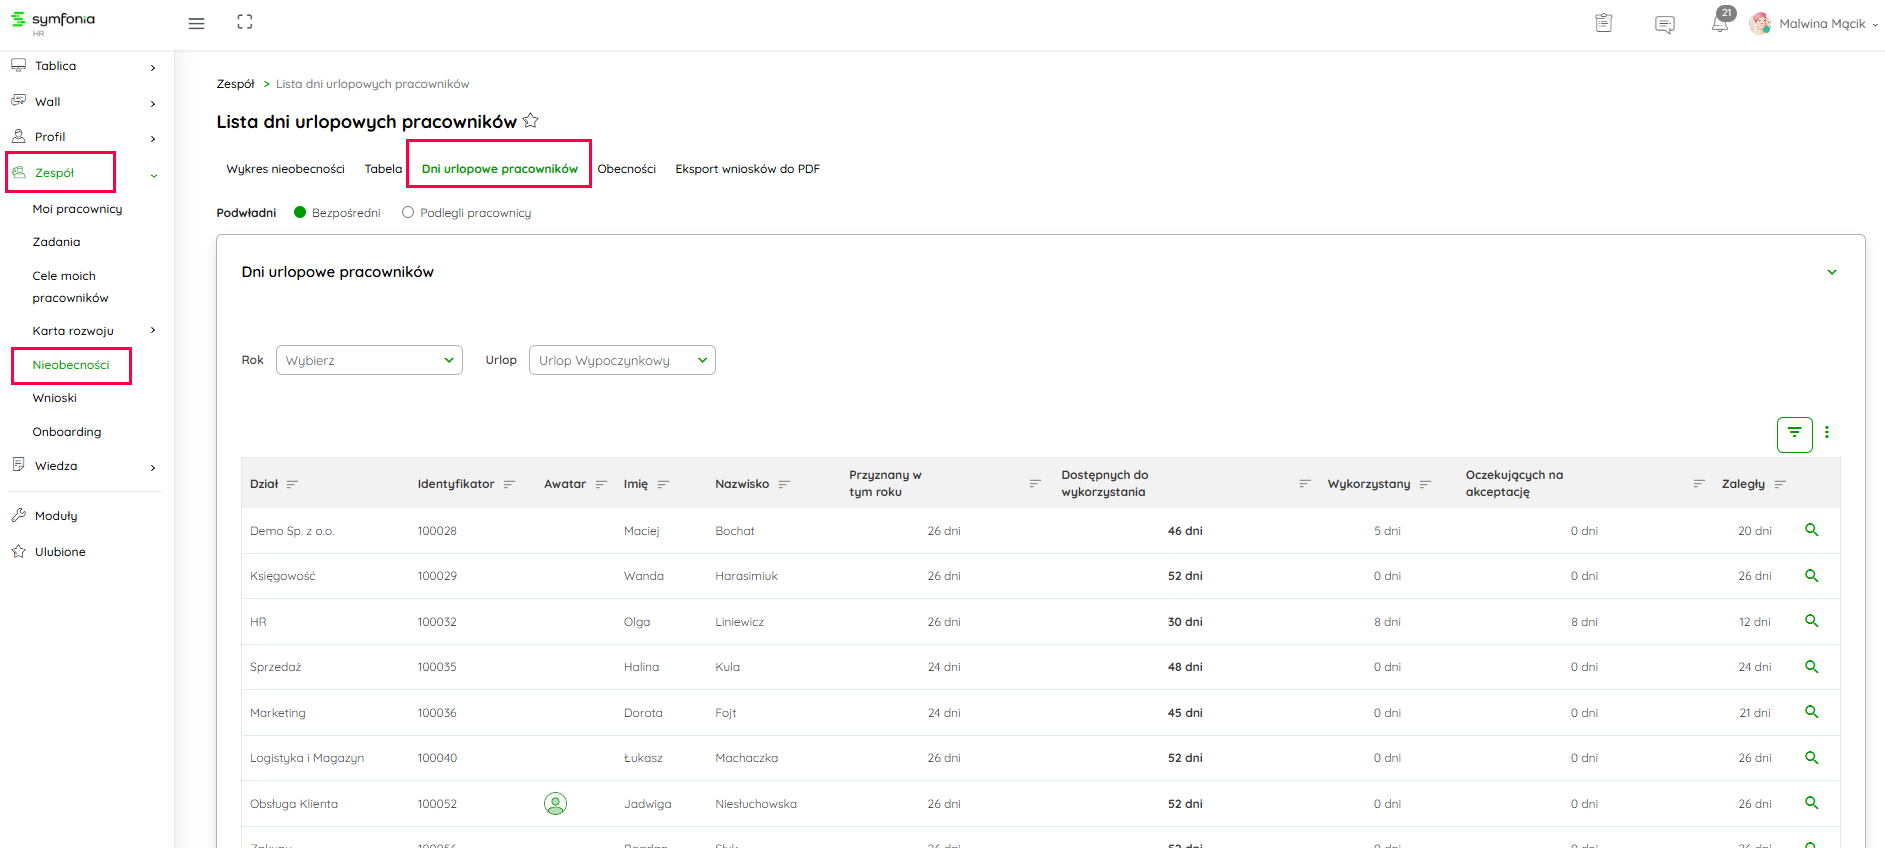
Task: Open the three-dot table options menu
Action: click(1826, 433)
